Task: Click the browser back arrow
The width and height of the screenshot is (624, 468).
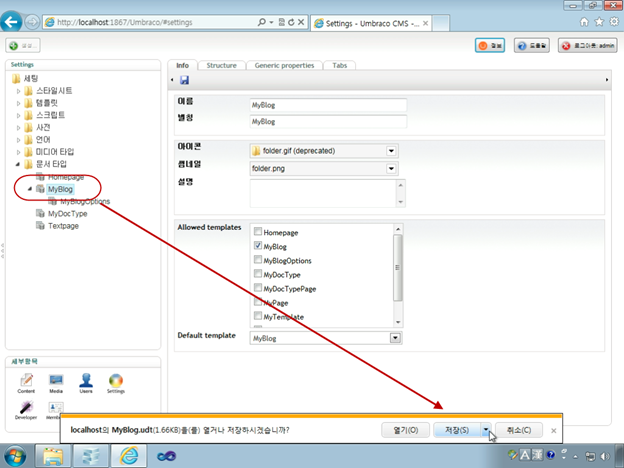Action: (11, 21)
